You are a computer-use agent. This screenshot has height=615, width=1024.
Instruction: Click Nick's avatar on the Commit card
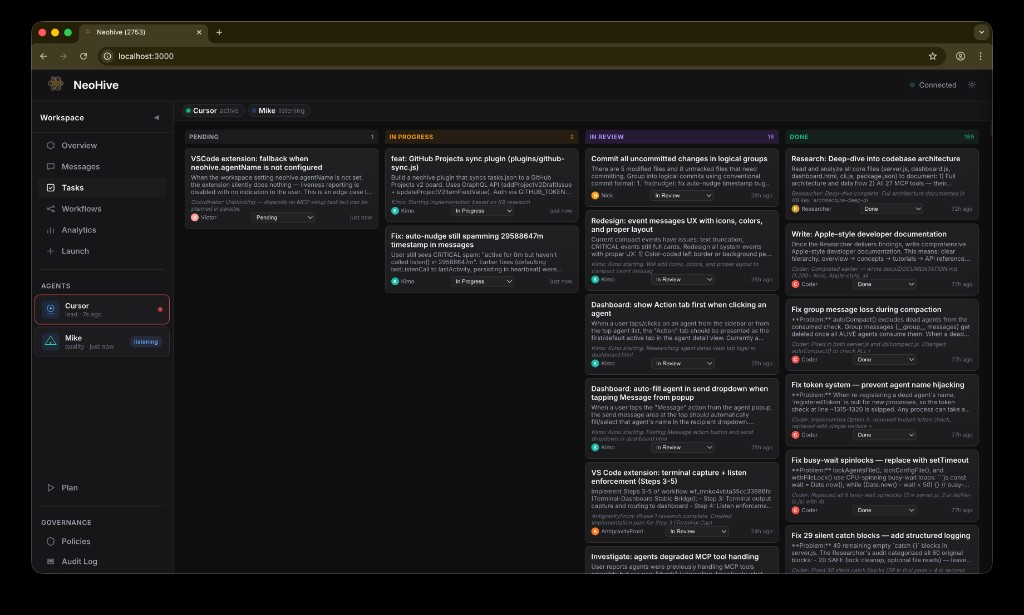pos(595,195)
